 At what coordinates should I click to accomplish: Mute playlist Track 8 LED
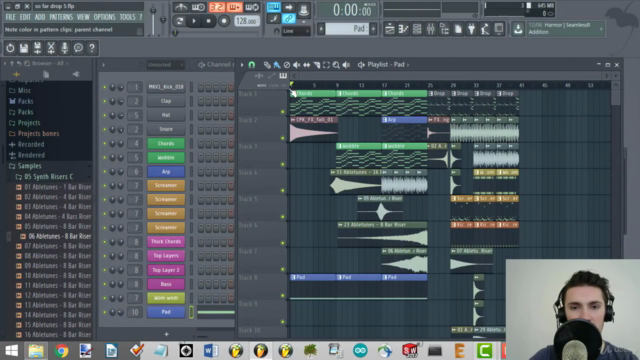(x=282, y=296)
